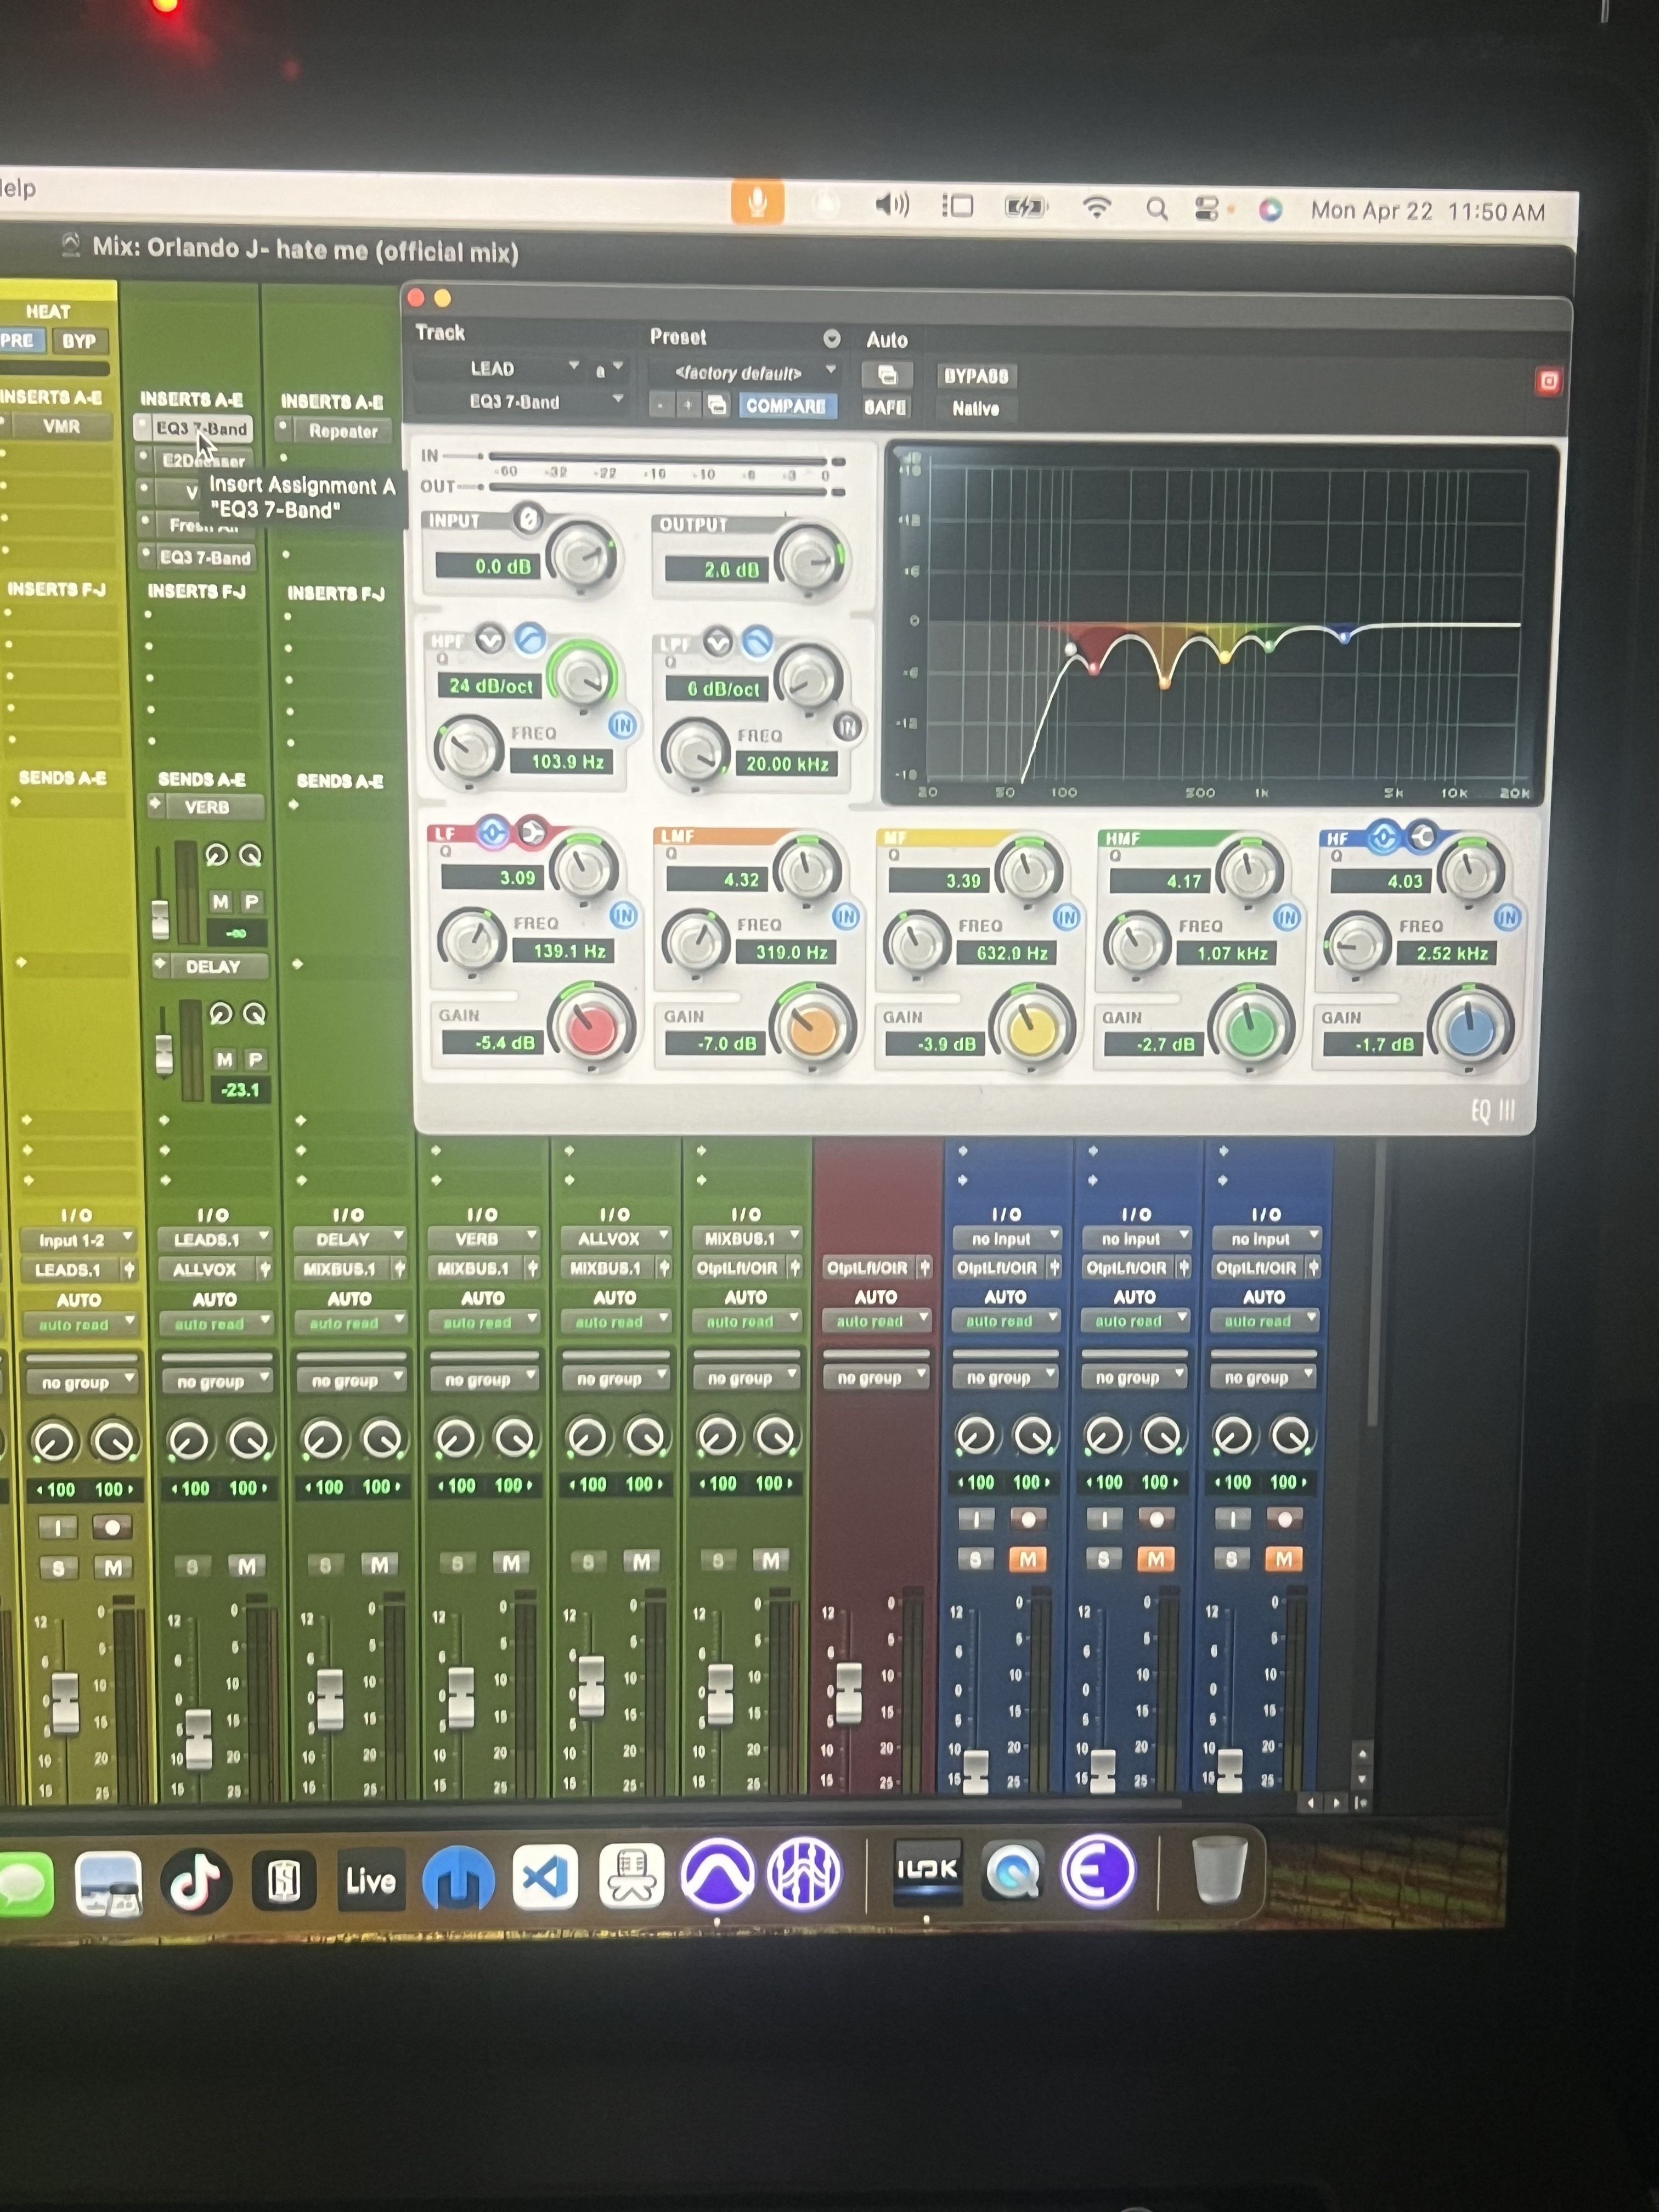Open Visual Studio Code in dock
Viewport: 1659px width, 2212px height.
[x=545, y=1878]
